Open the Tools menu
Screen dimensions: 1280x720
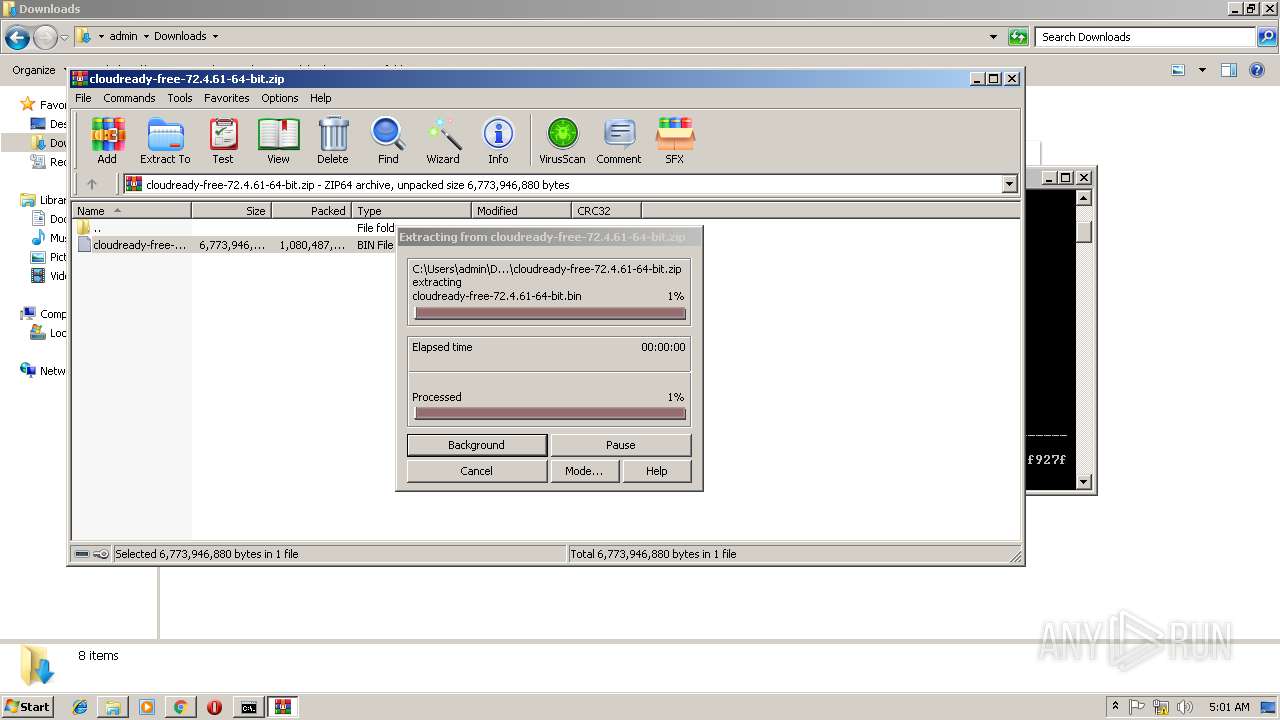180,98
